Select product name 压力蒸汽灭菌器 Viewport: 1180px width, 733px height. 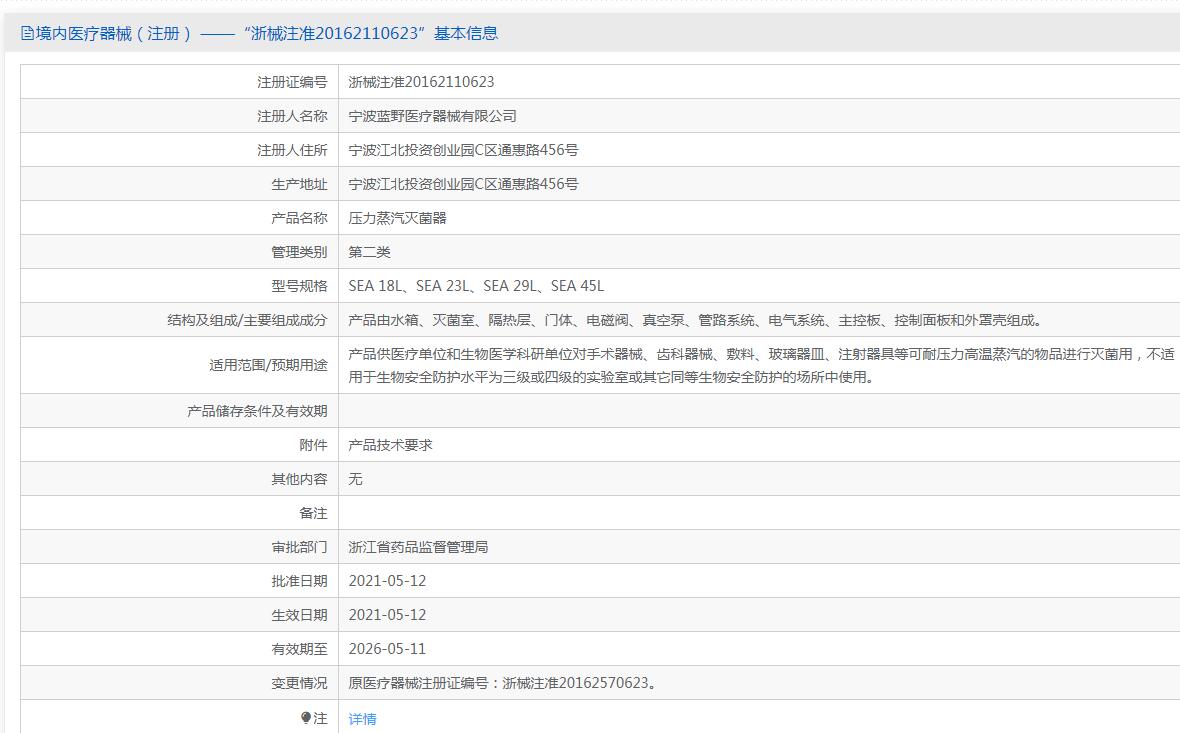click(397, 217)
